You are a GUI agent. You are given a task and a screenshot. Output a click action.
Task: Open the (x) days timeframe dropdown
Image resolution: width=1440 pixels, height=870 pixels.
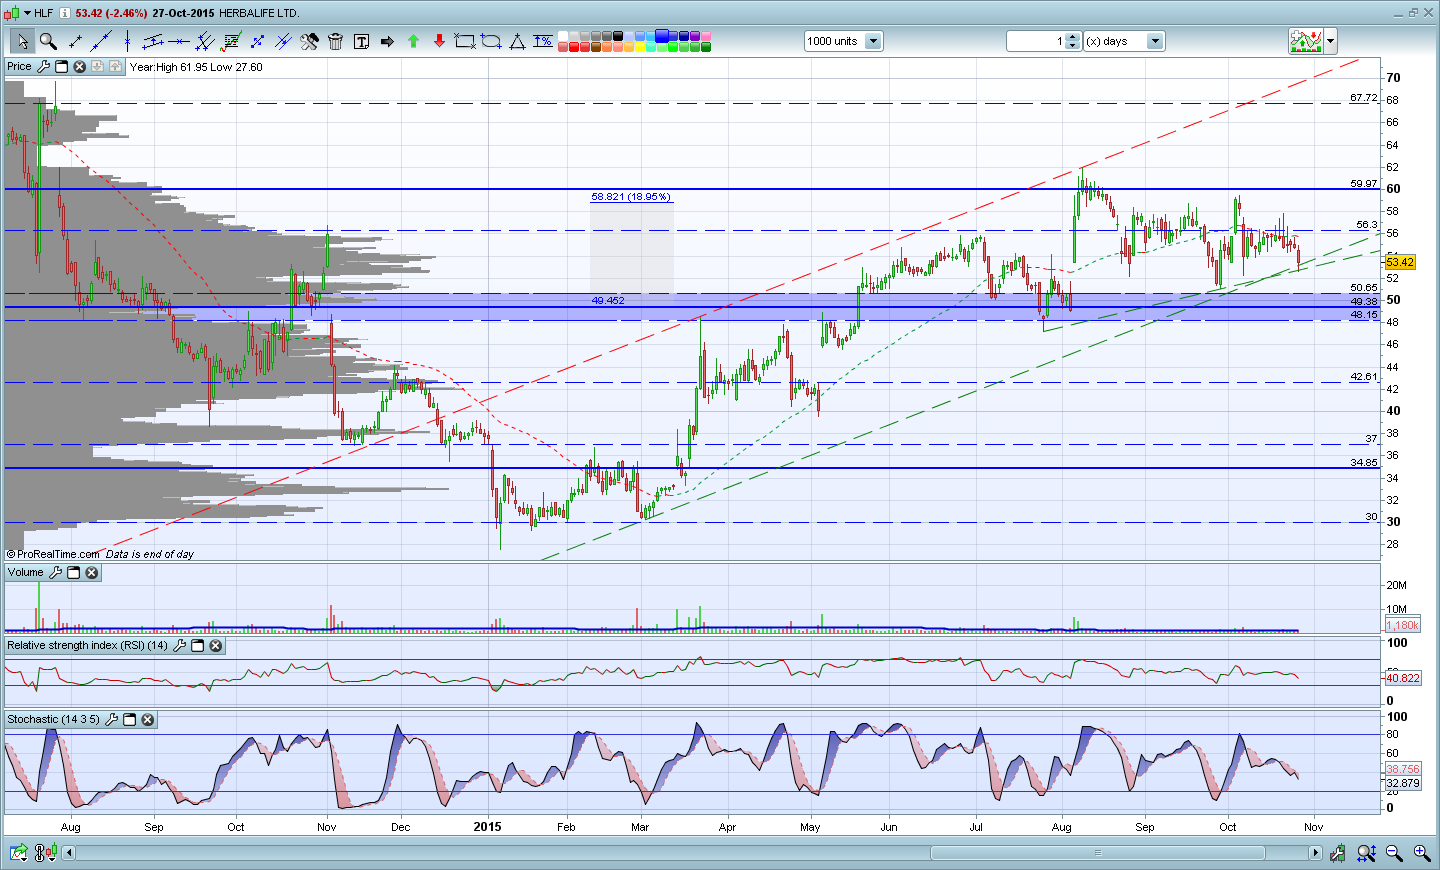[x=1155, y=41]
